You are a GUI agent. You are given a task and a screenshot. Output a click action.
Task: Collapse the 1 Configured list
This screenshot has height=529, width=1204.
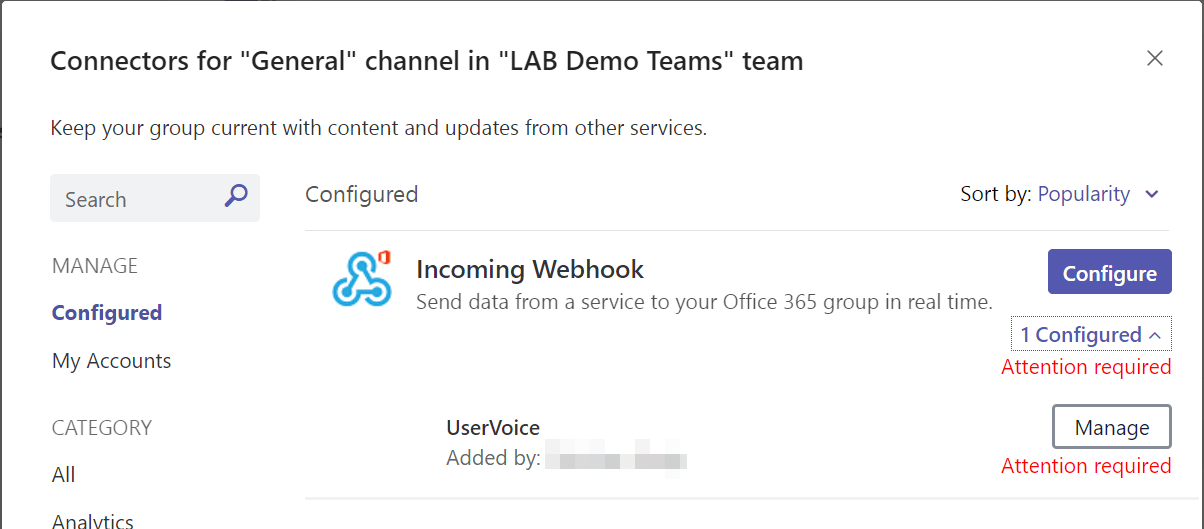1091,335
